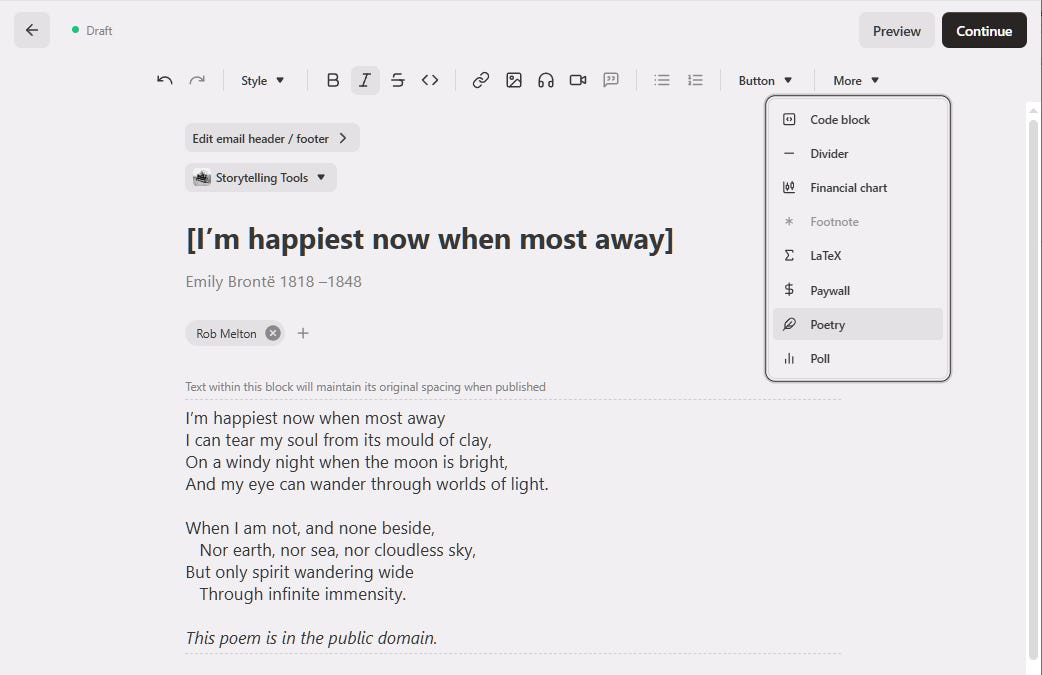Click the back arrow button
The height and width of the screenshot is (675, 1042).
(x=32, y=30)
